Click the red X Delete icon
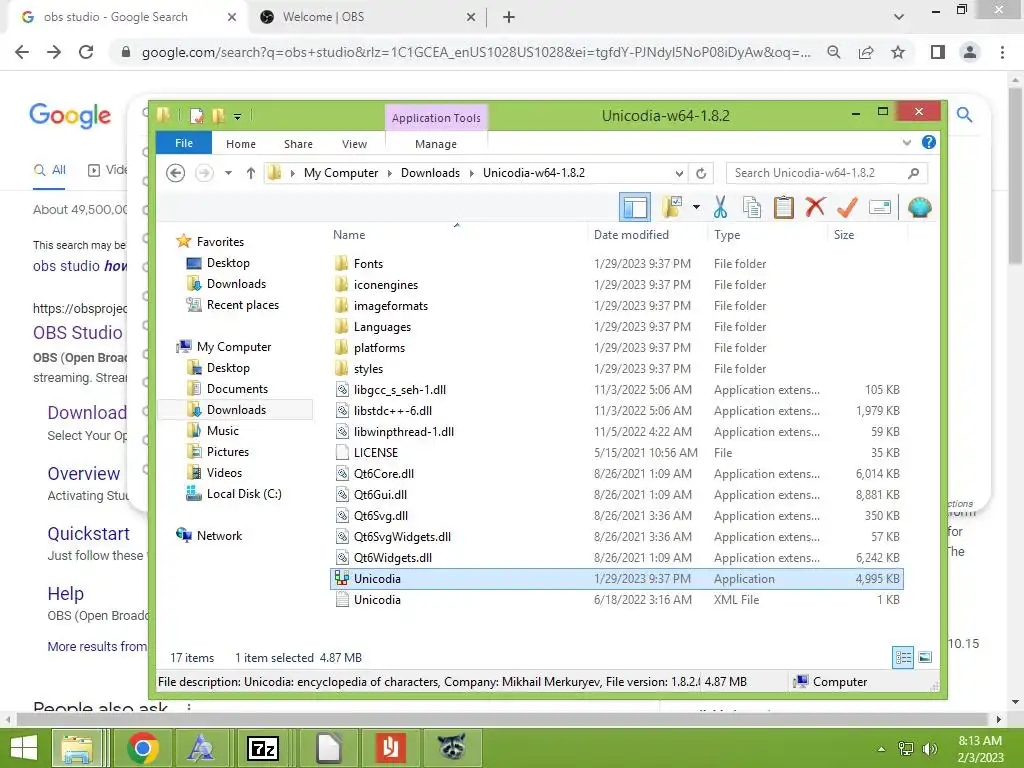The width and height of the screenshot is (1024, 768). (x=815, y=208)
